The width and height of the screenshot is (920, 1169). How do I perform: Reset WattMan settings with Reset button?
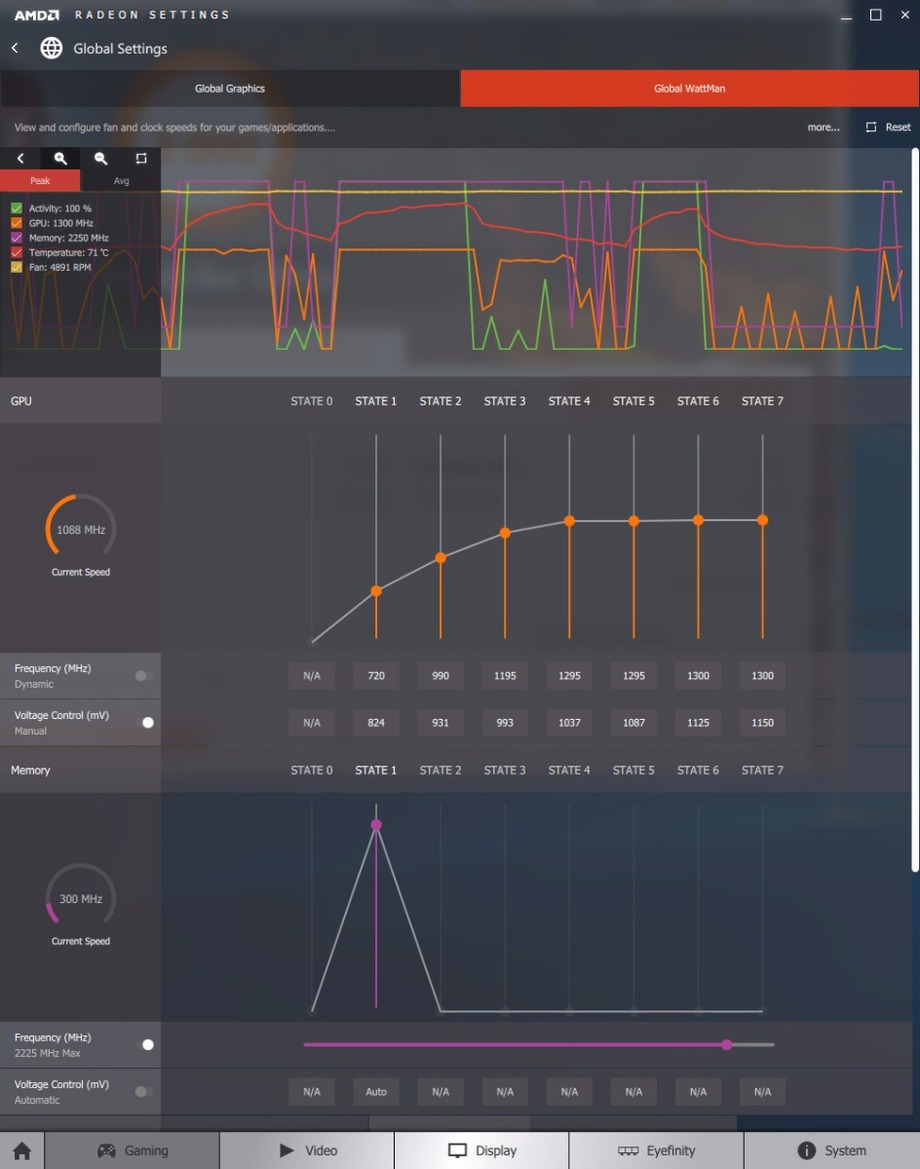pos(888,127)
